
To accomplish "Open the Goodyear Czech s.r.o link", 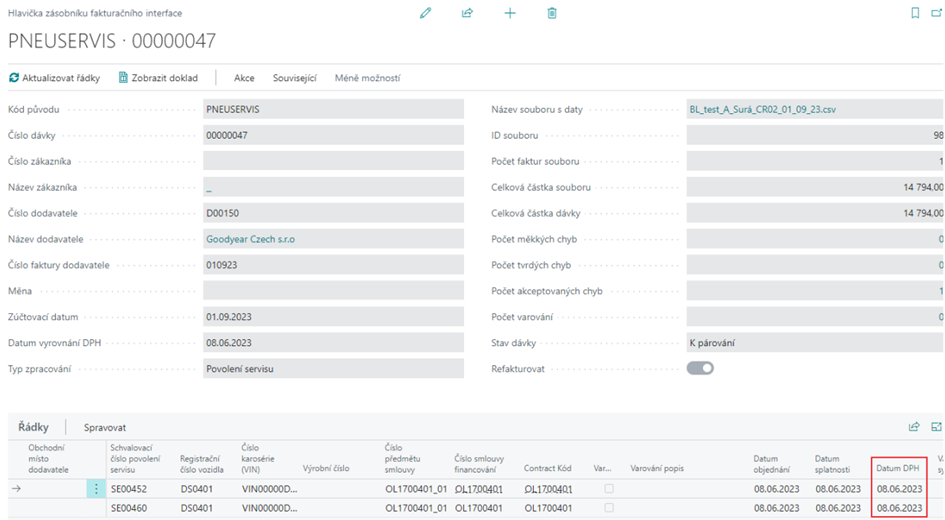I will (x=250, y=239).
